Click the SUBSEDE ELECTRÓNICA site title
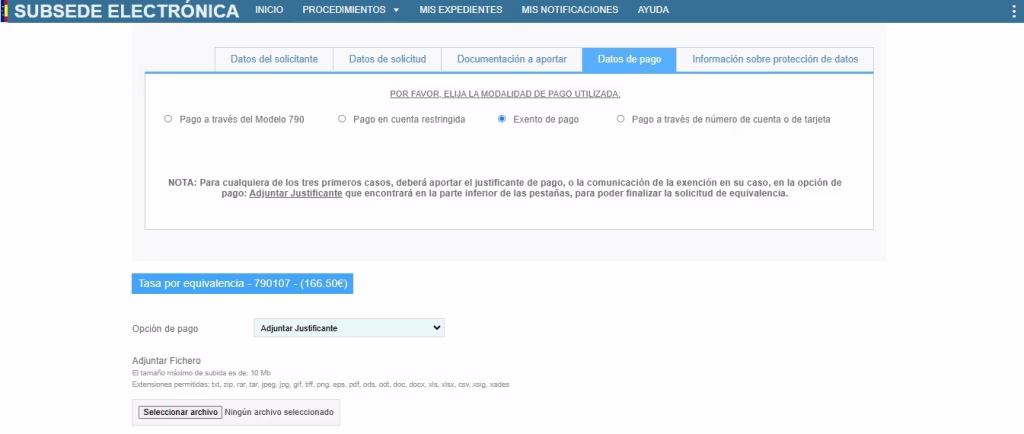1024x434 pixels. 127,11
